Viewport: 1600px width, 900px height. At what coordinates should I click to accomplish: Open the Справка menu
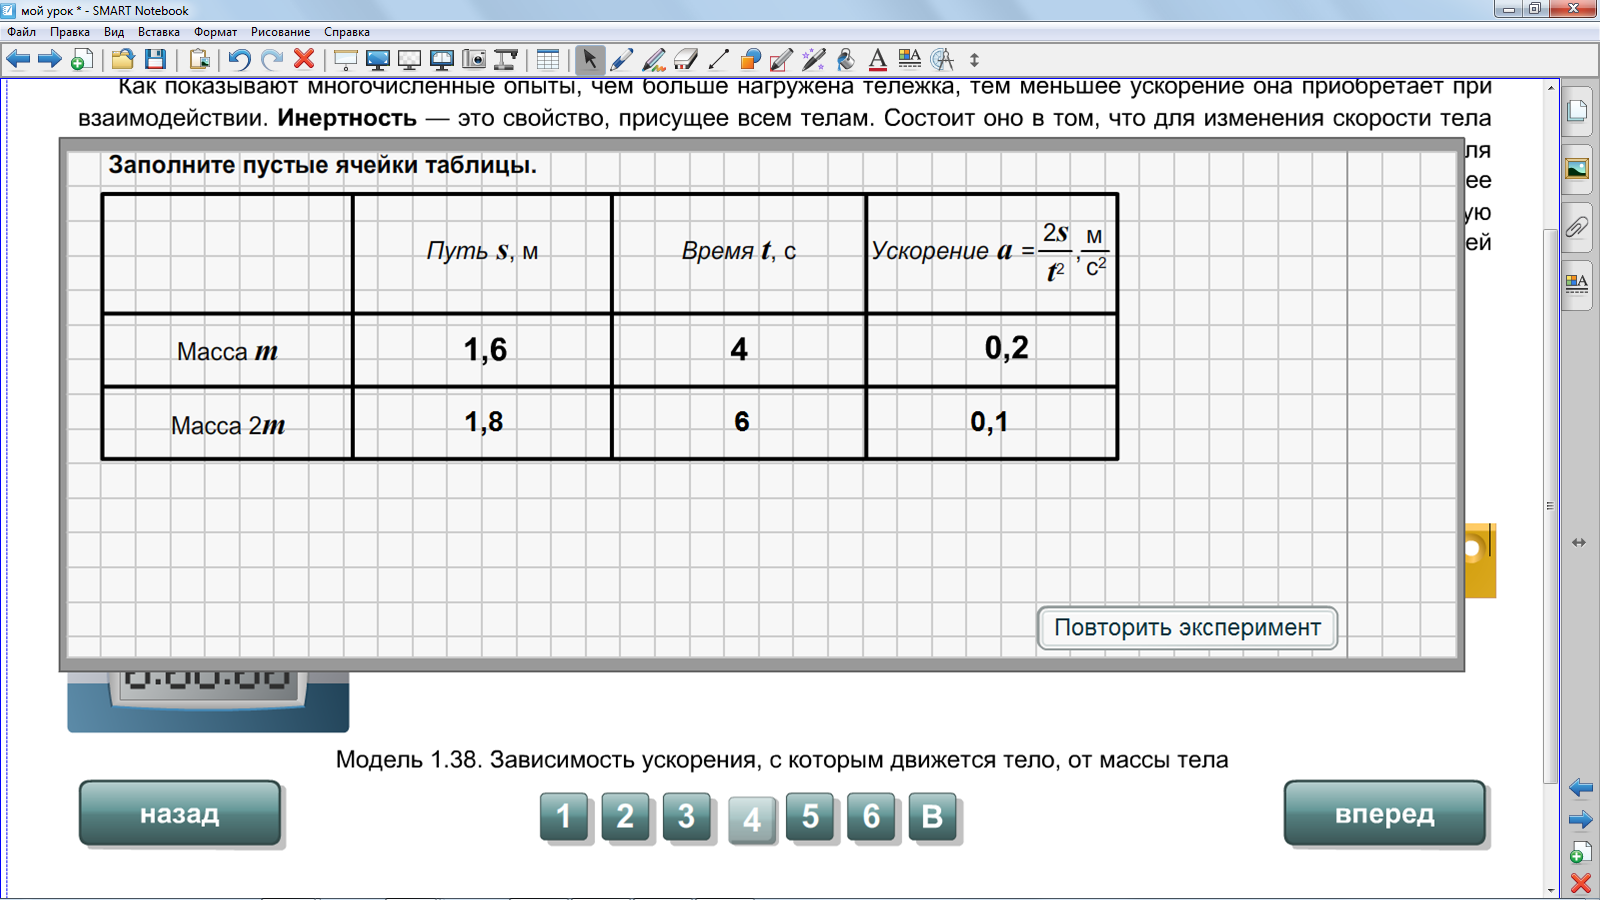(x=347, y=32)
